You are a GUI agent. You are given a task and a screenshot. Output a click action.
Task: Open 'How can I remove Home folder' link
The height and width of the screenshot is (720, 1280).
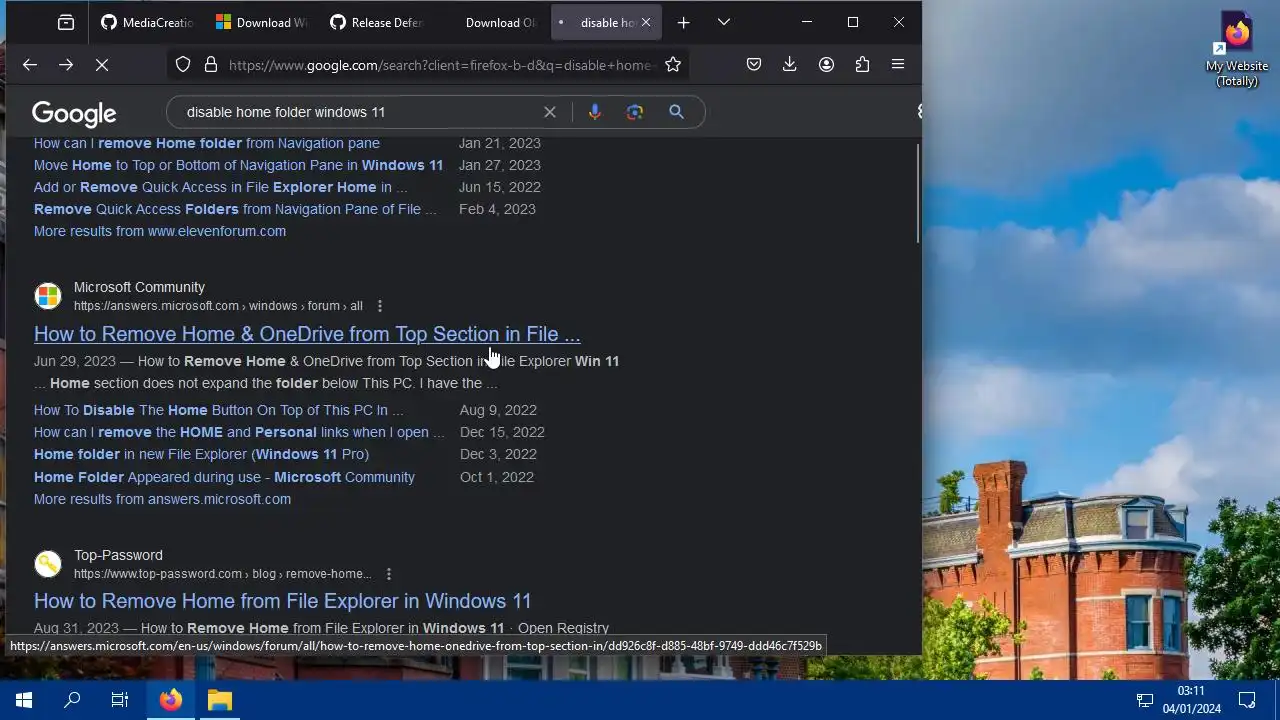pyautogui.click(x=207, y=143)
